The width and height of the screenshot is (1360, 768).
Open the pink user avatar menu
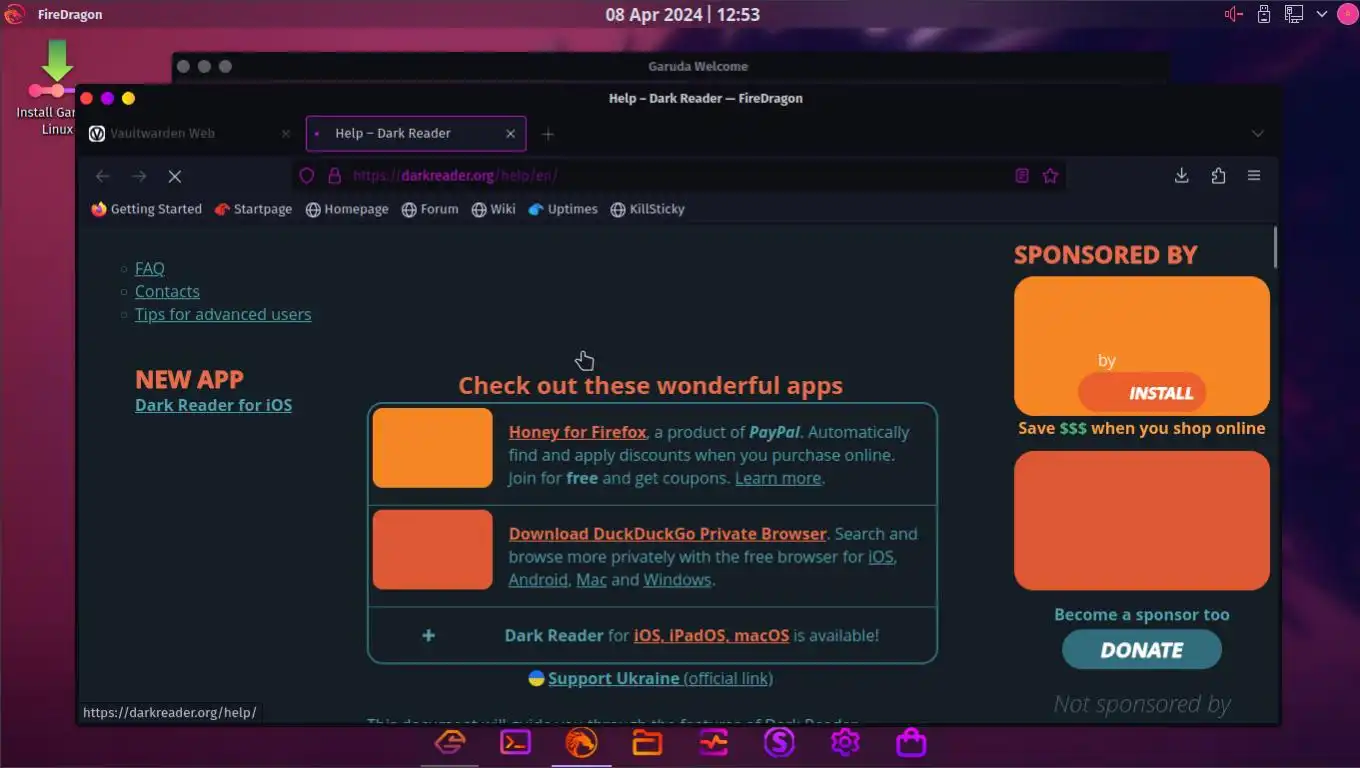coord(1347,14)
